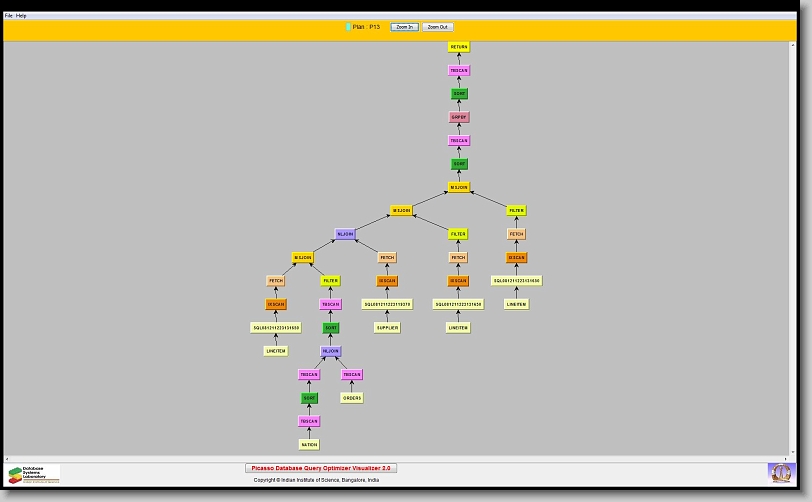Open the Help menu
Image resolution: width=812 pixels, height=502 pixels.
click(21, 16)
